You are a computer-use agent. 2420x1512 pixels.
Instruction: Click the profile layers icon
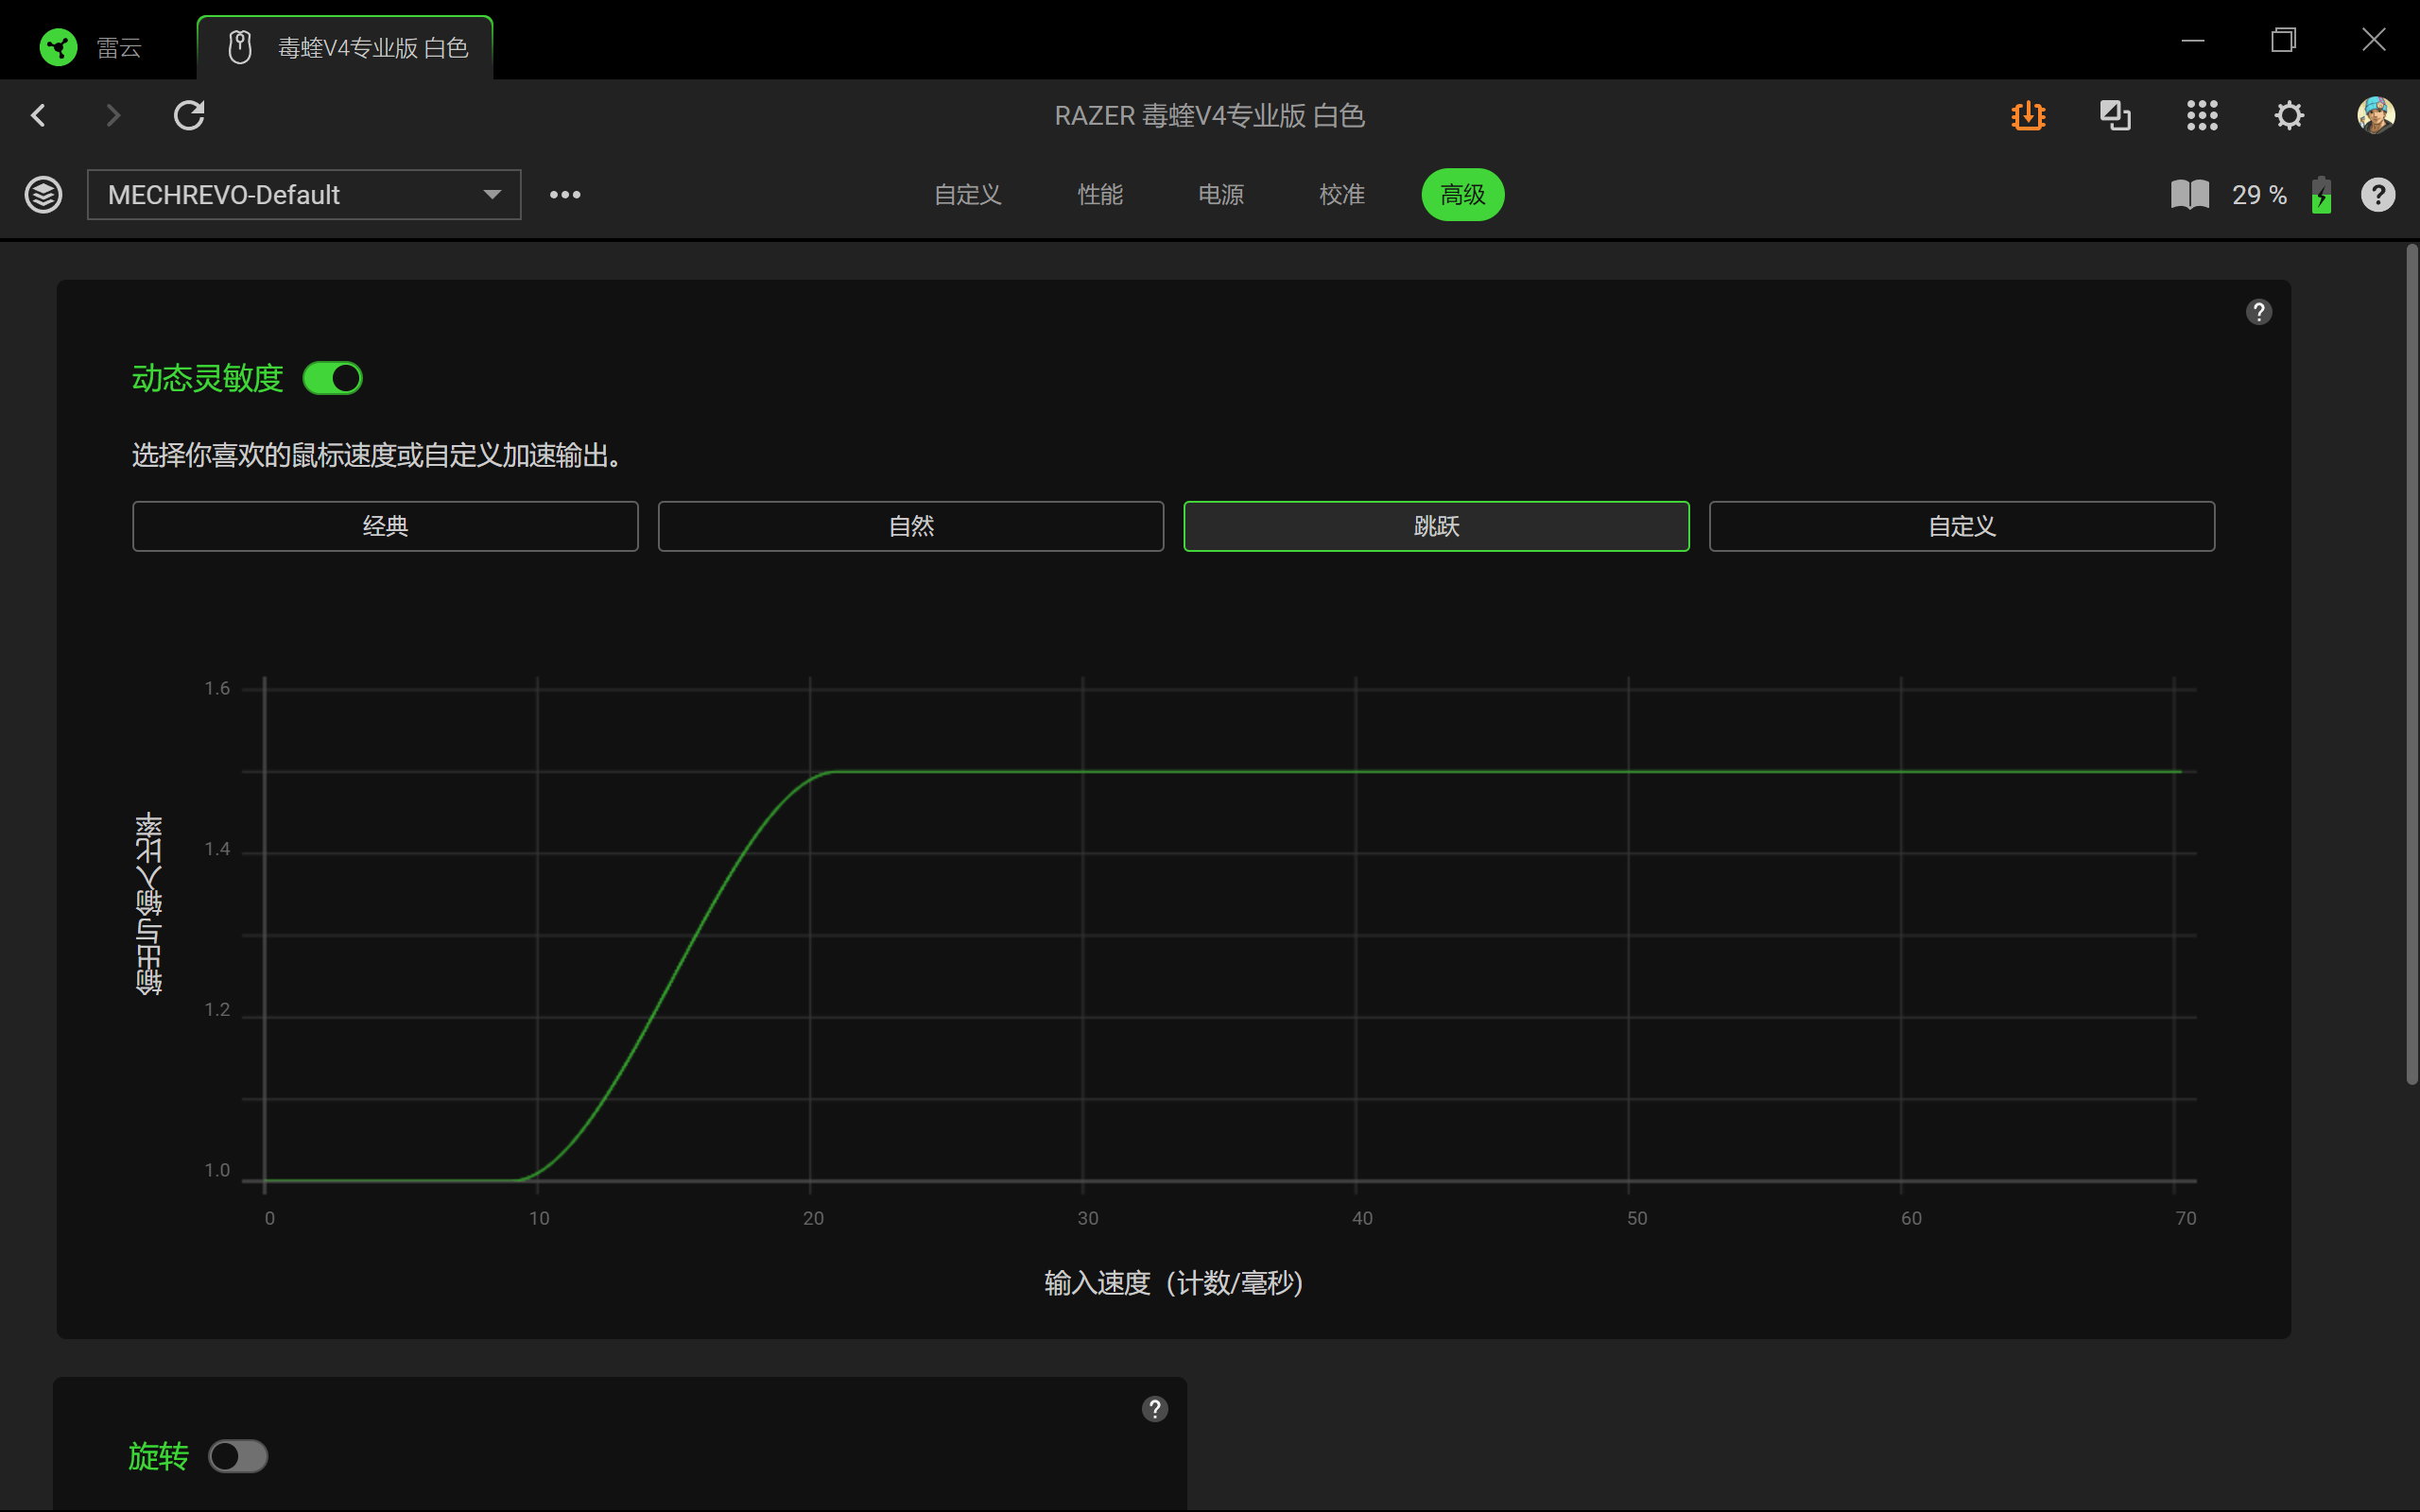(43, 194)
